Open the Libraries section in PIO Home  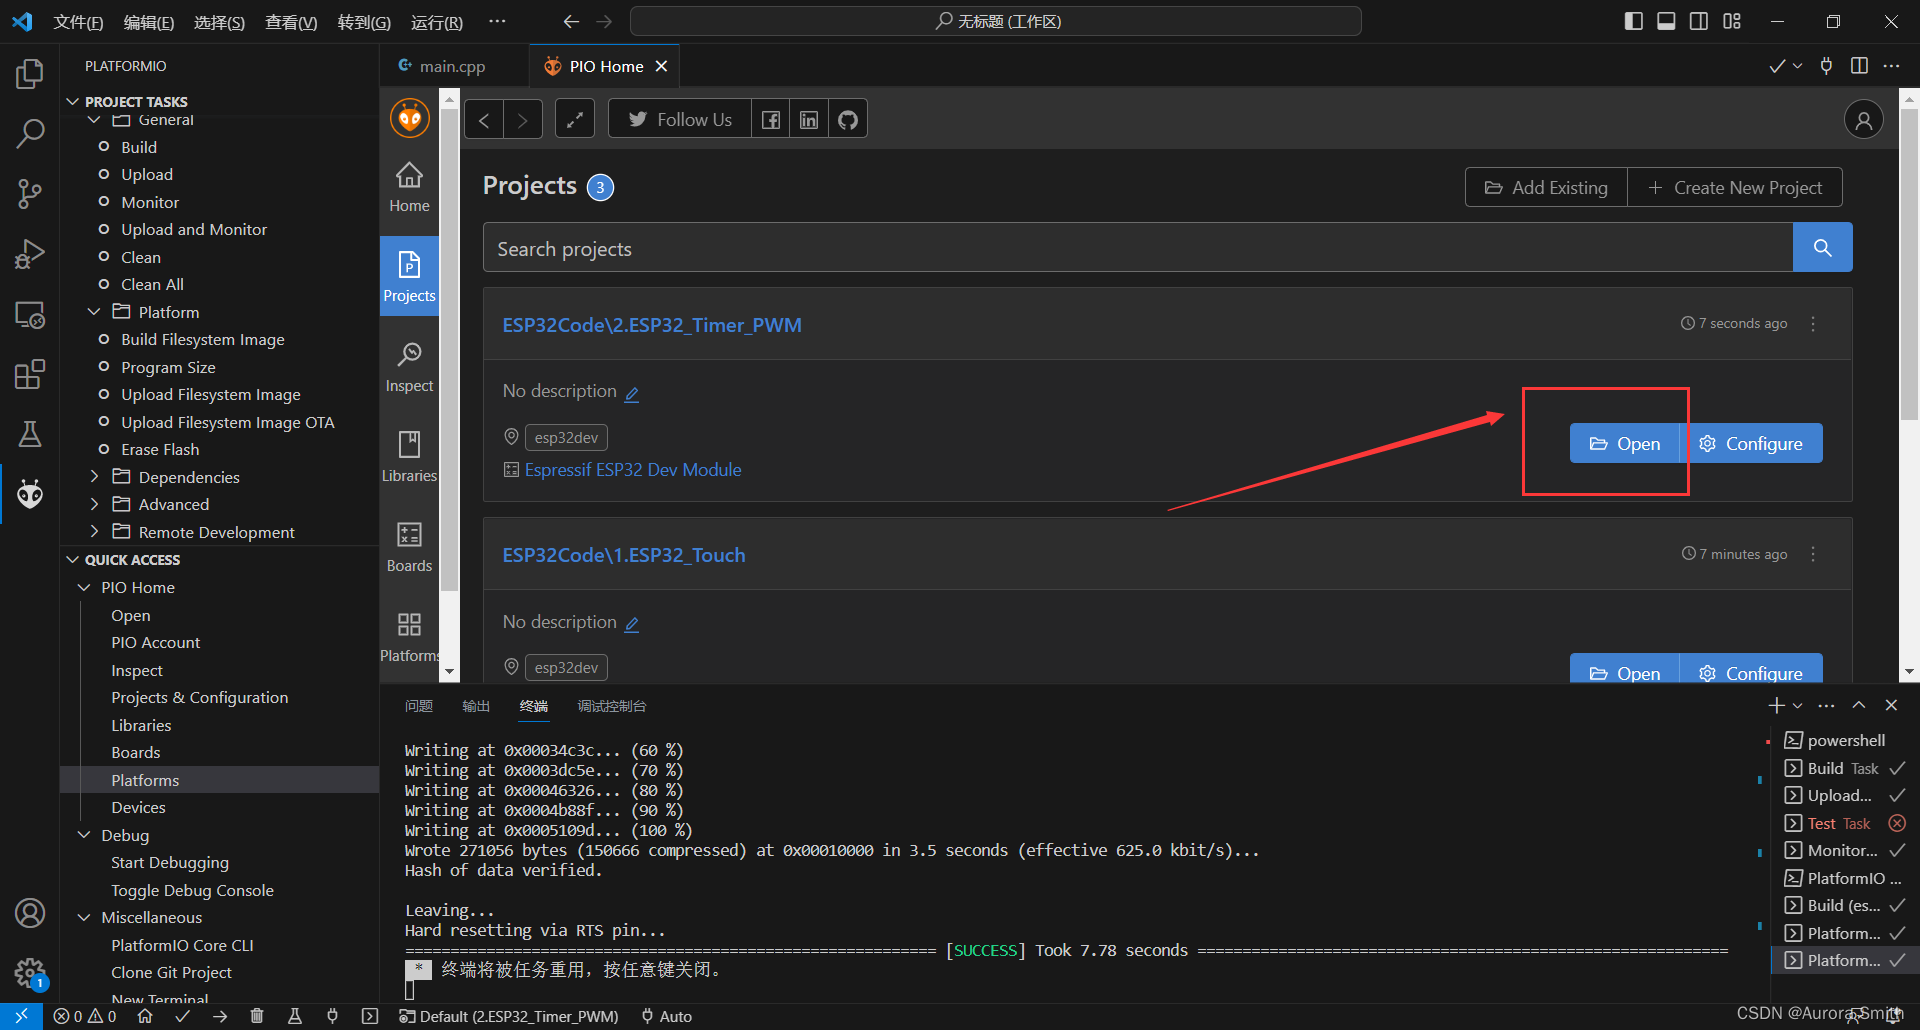coord(409,457)
